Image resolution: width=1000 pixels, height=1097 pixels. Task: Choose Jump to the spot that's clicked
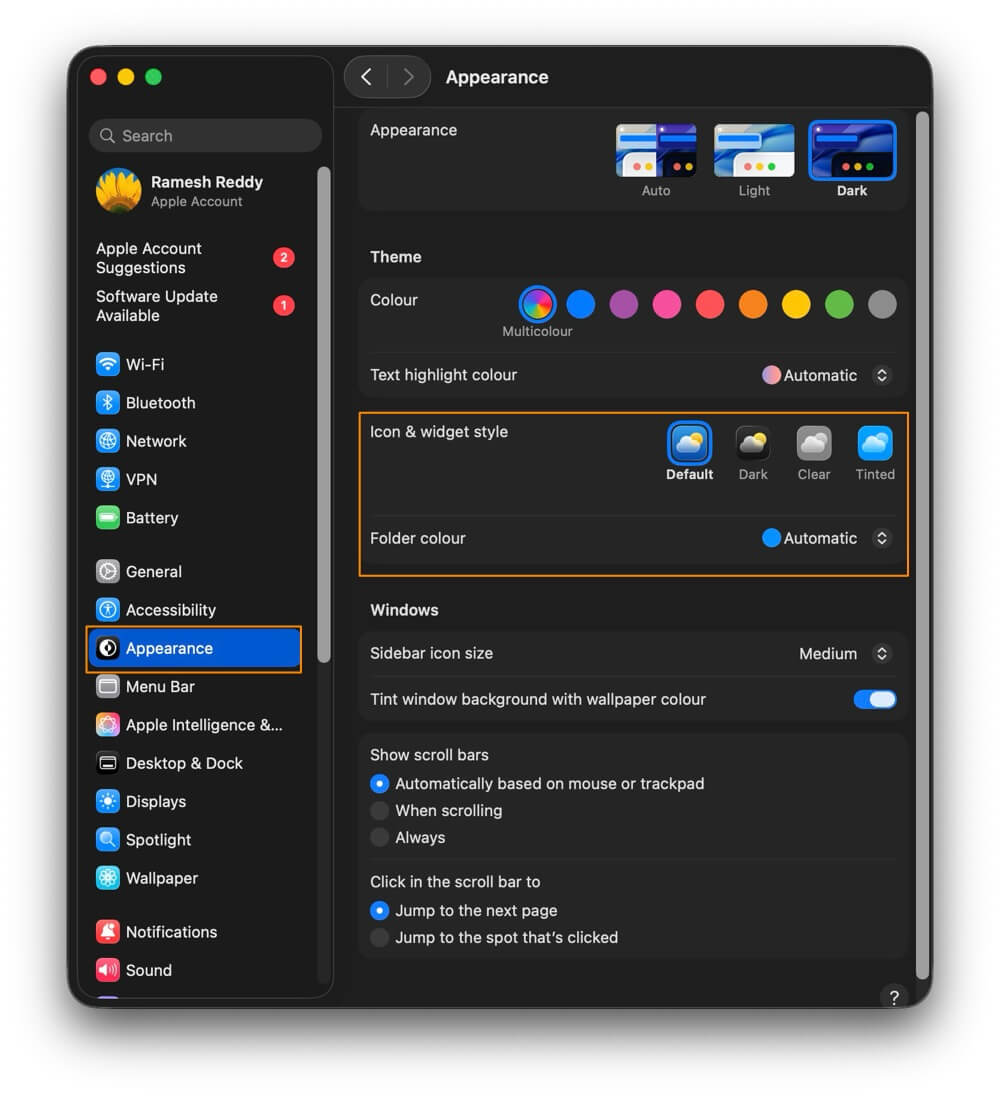click(x=379, y=937)
